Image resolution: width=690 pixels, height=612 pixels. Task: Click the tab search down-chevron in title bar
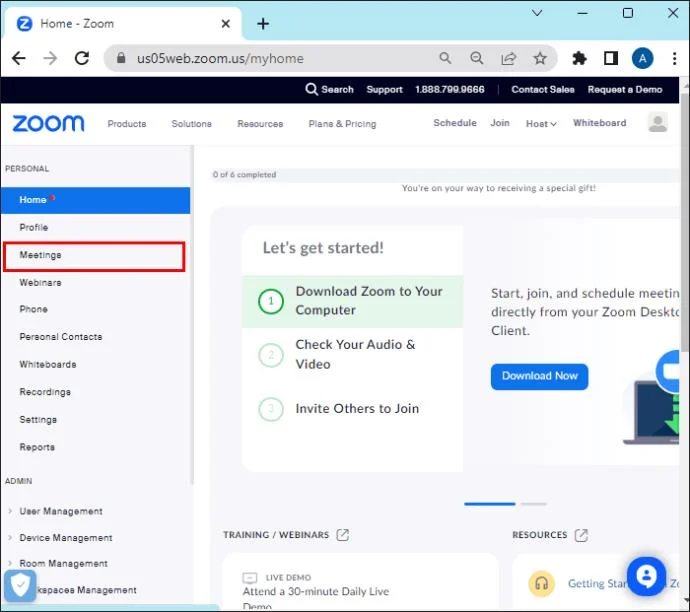click(537, 13)
